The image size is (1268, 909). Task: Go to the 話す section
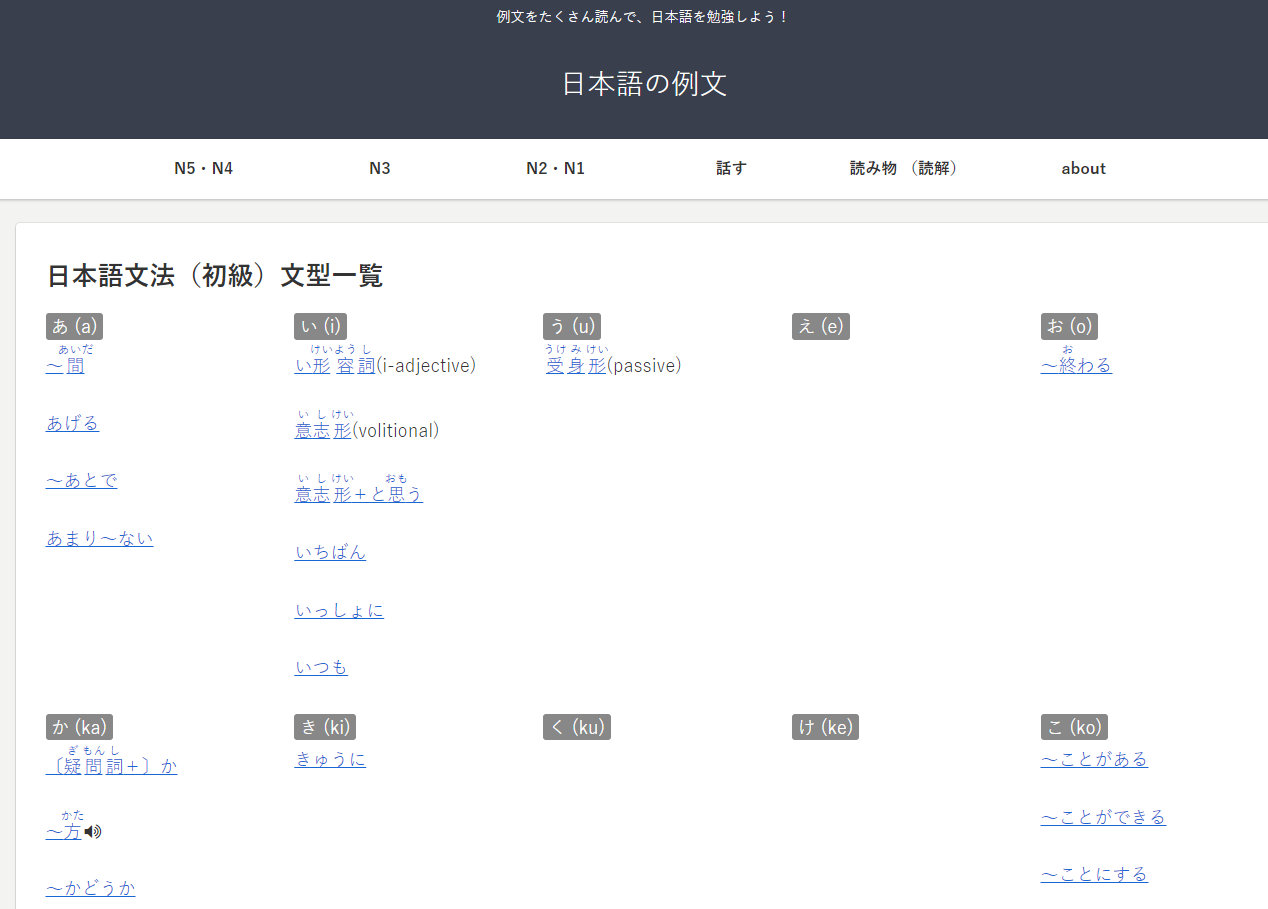click(x=731, y=168)
